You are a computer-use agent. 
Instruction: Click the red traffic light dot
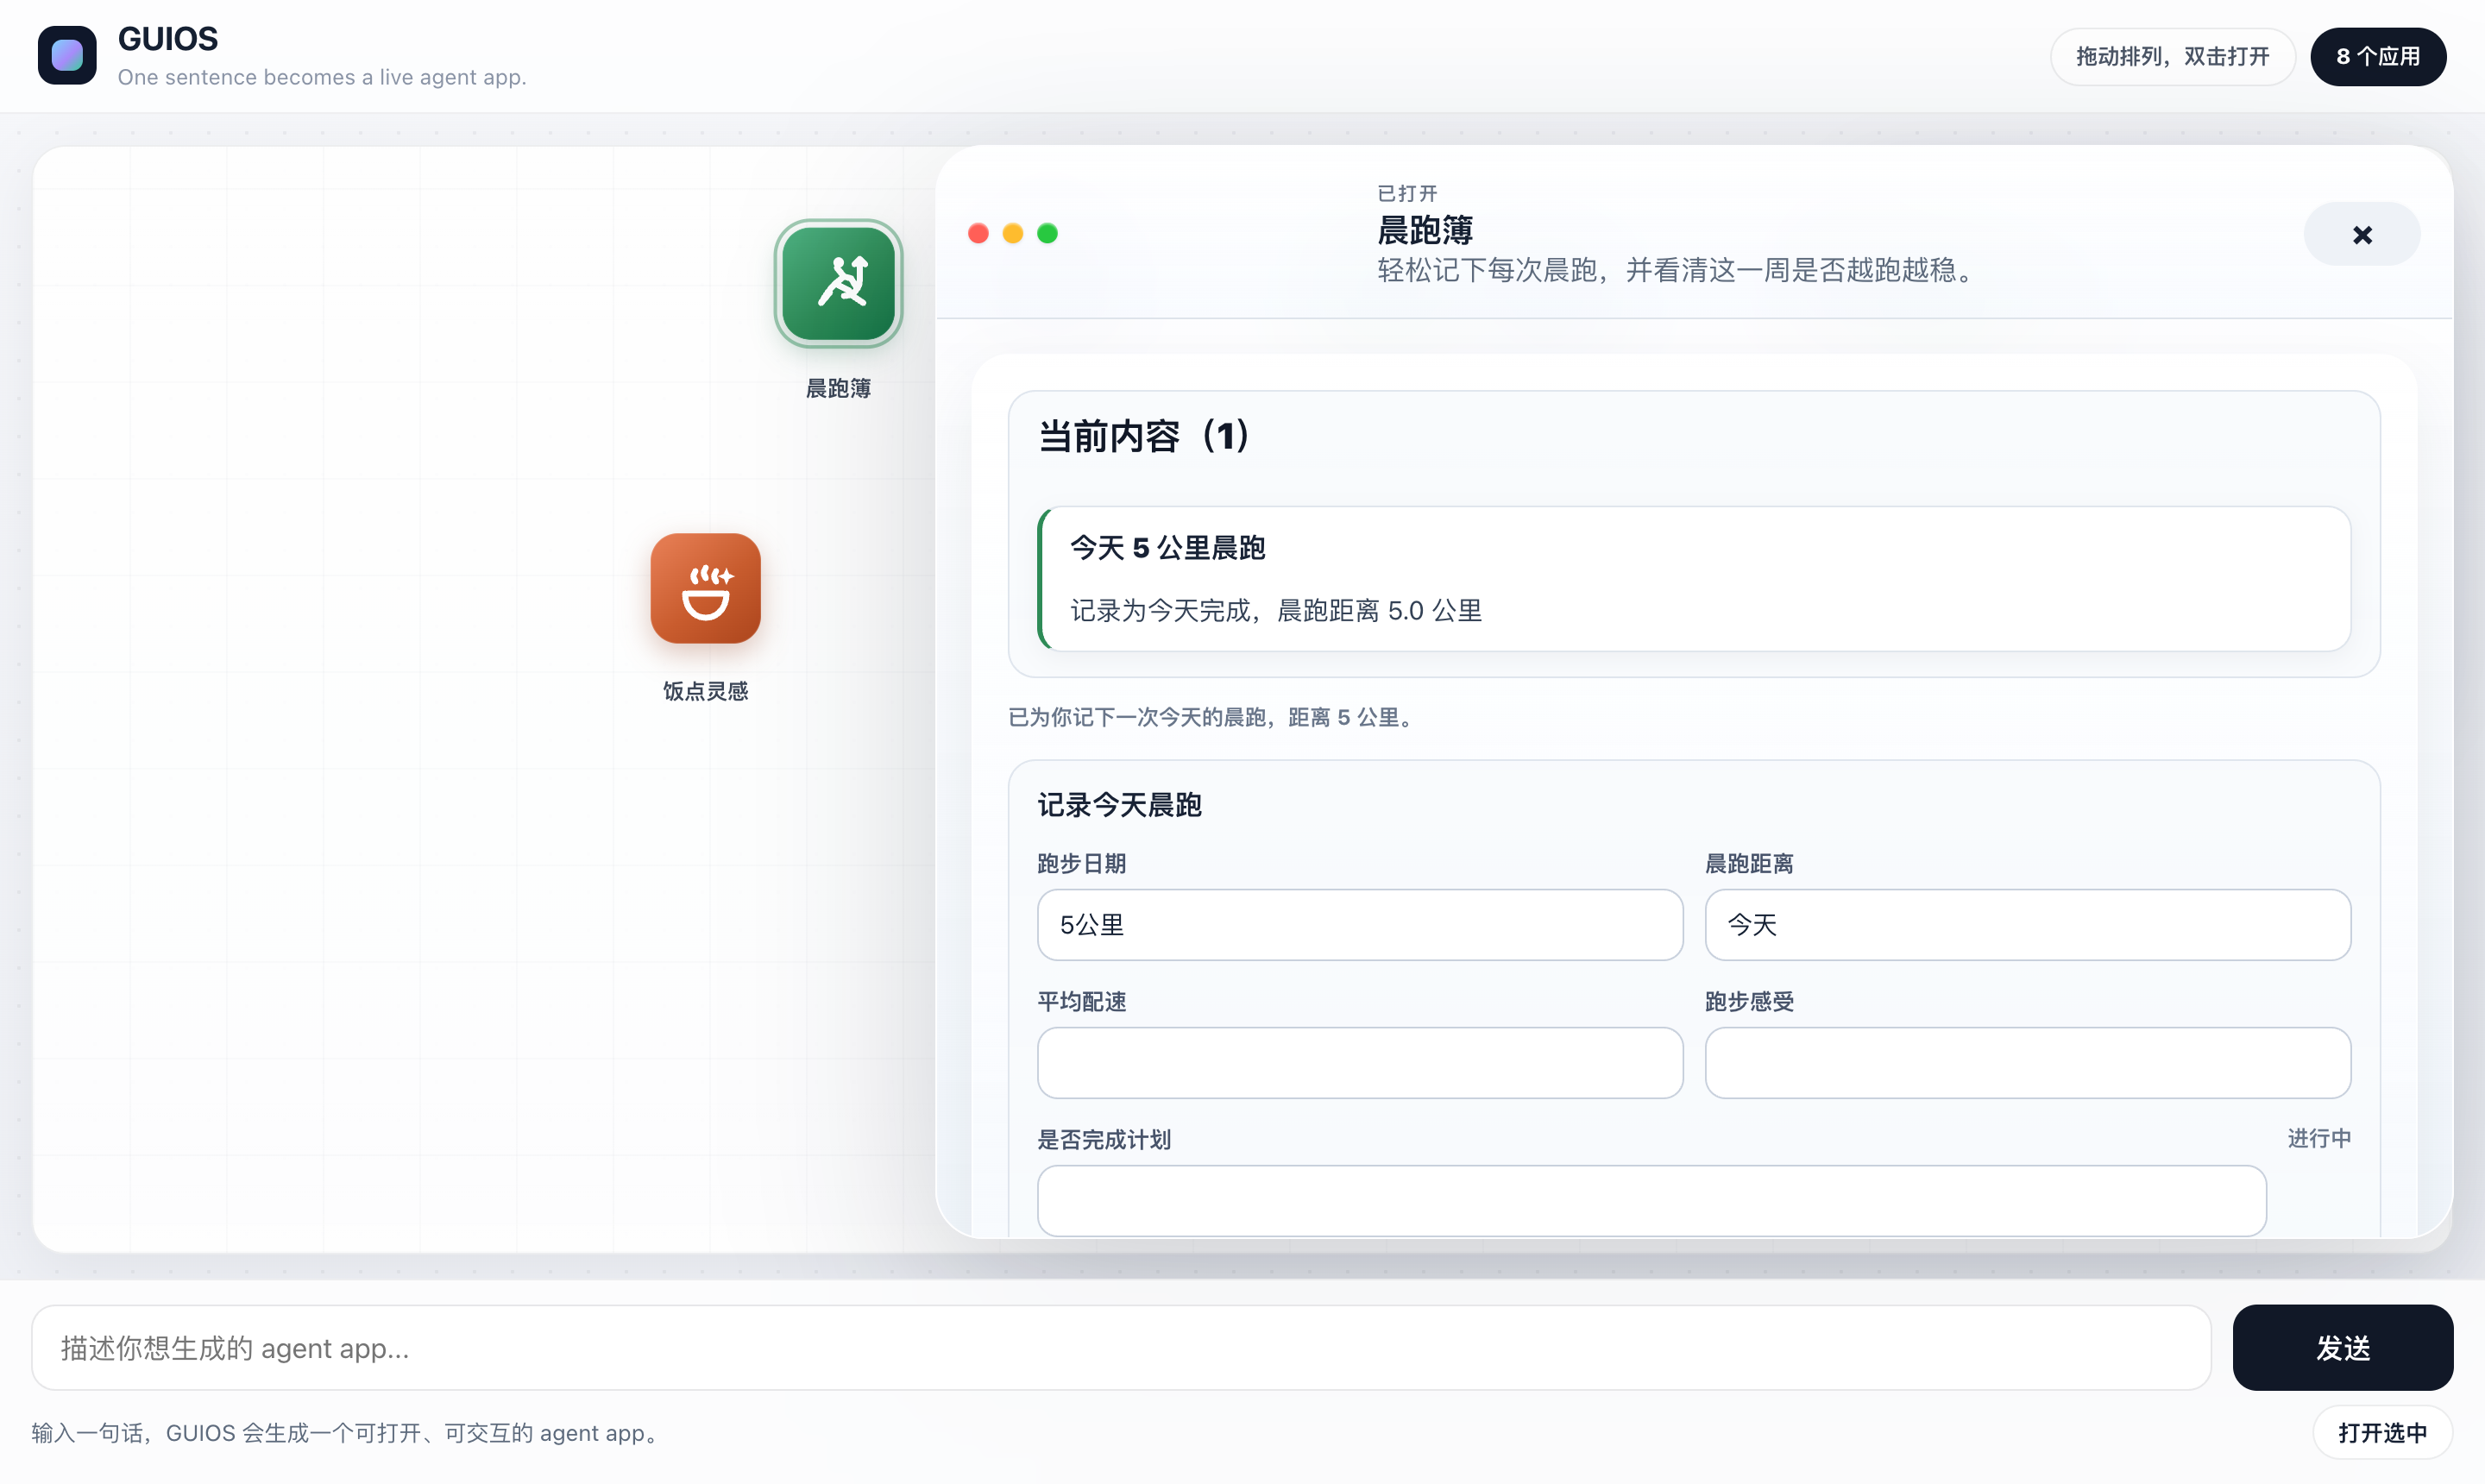[978, 233]
